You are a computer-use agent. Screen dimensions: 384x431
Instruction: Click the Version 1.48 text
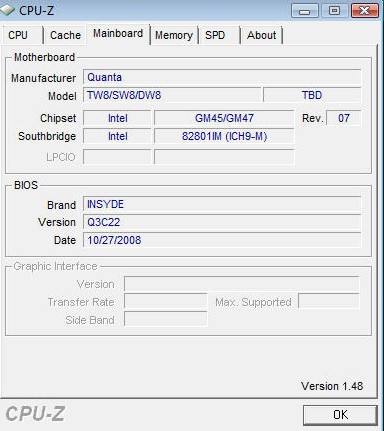(x=332, y=386)
